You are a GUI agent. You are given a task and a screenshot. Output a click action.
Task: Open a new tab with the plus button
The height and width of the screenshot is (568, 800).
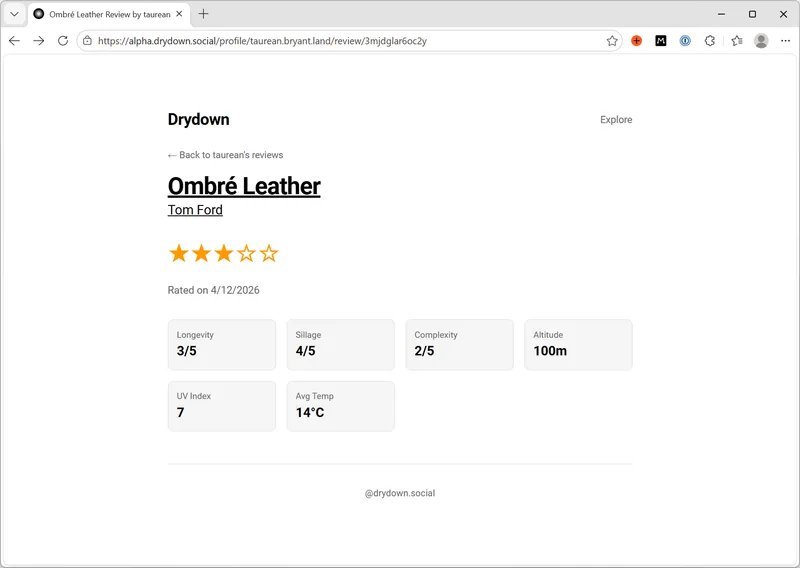pos(204,14)
